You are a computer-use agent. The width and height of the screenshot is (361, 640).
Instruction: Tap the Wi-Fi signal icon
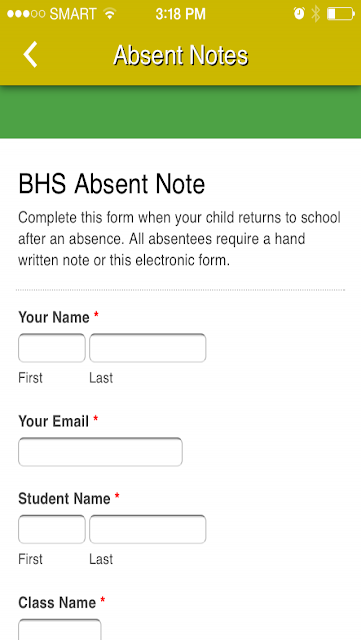tap(109, 14)
